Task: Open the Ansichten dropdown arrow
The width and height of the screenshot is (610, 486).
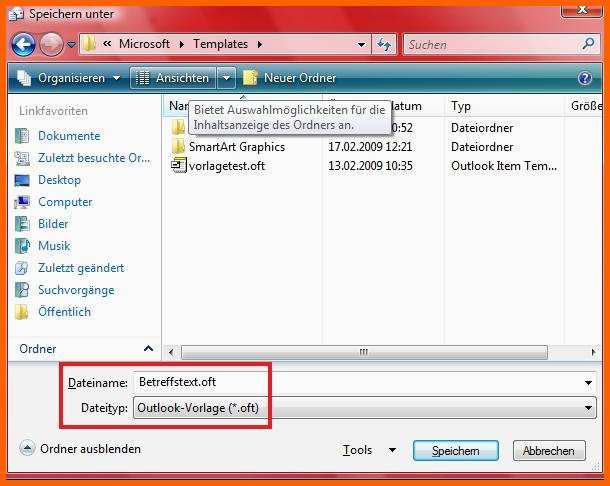Action: click(x=226, y=78)
